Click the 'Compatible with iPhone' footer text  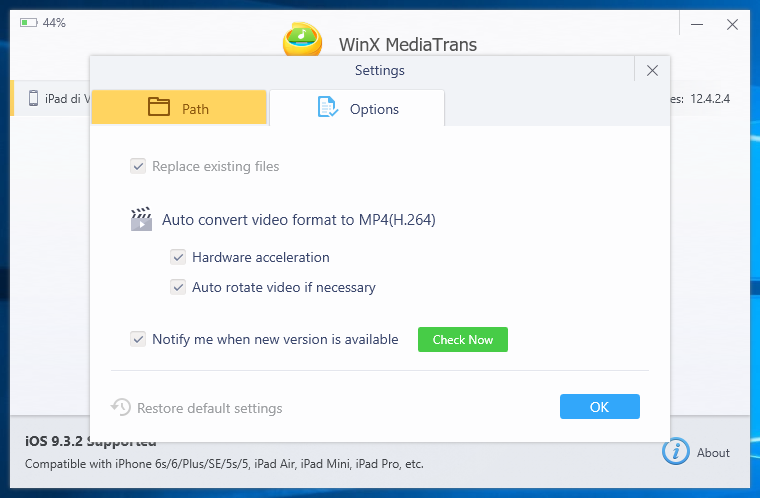[x=224, y=464]
